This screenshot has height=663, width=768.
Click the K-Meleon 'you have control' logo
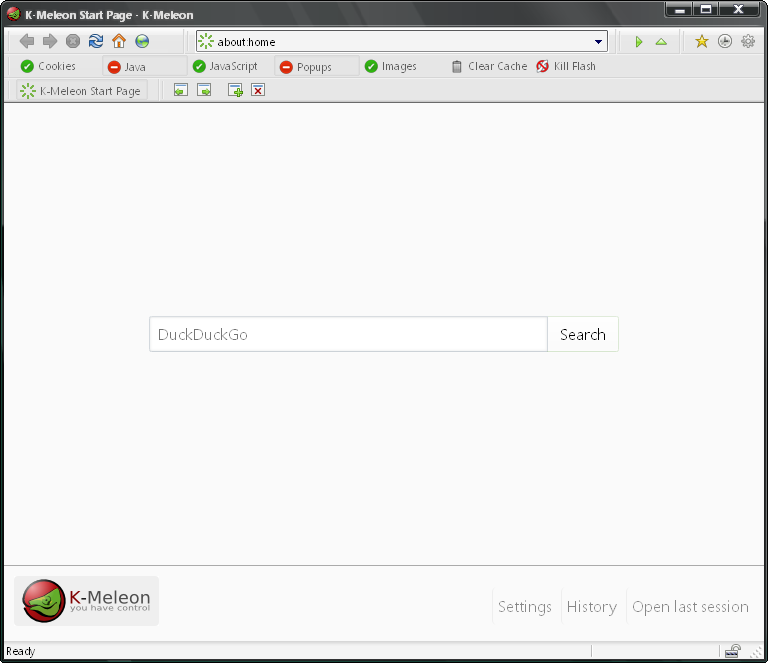[86, 601]
